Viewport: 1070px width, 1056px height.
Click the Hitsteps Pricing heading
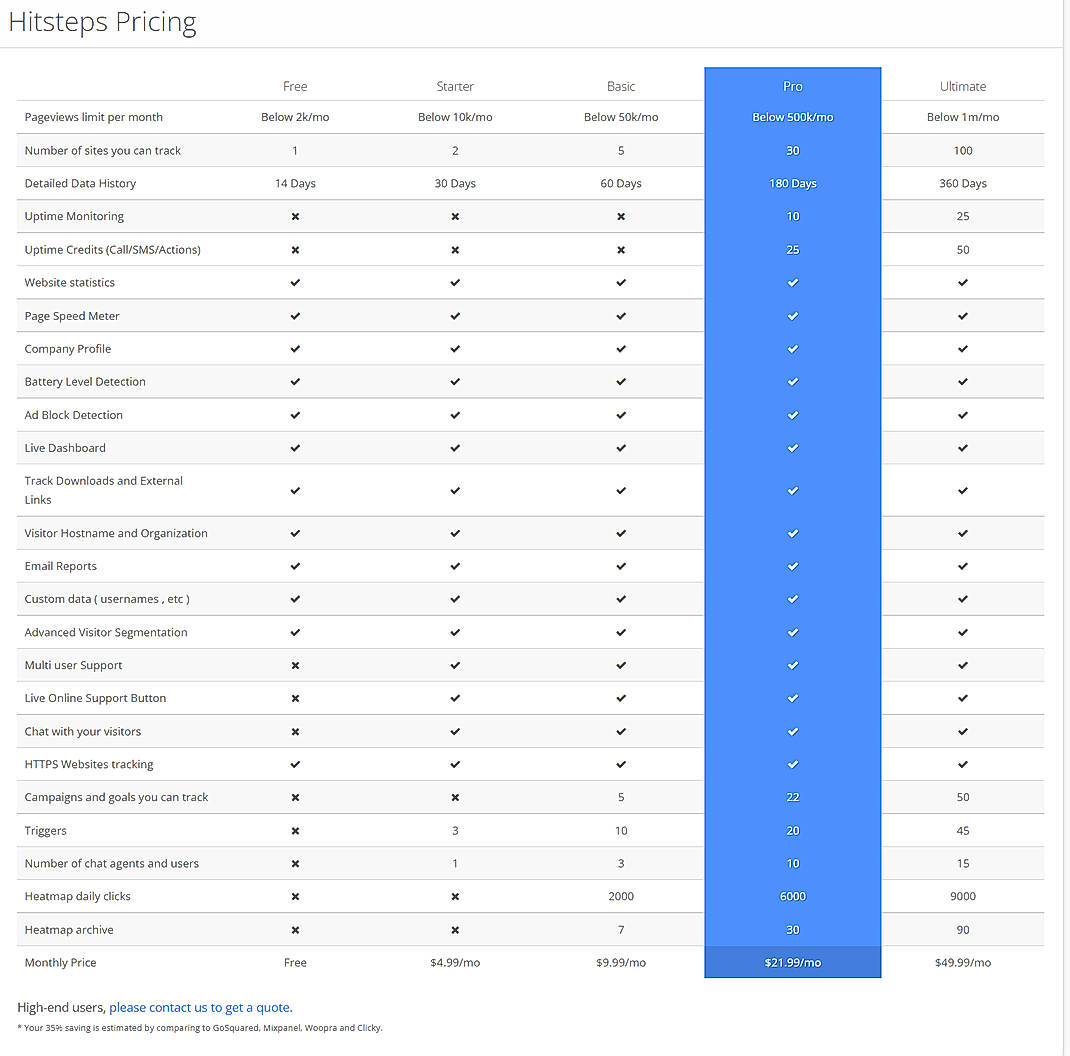[x=102, y=22]
